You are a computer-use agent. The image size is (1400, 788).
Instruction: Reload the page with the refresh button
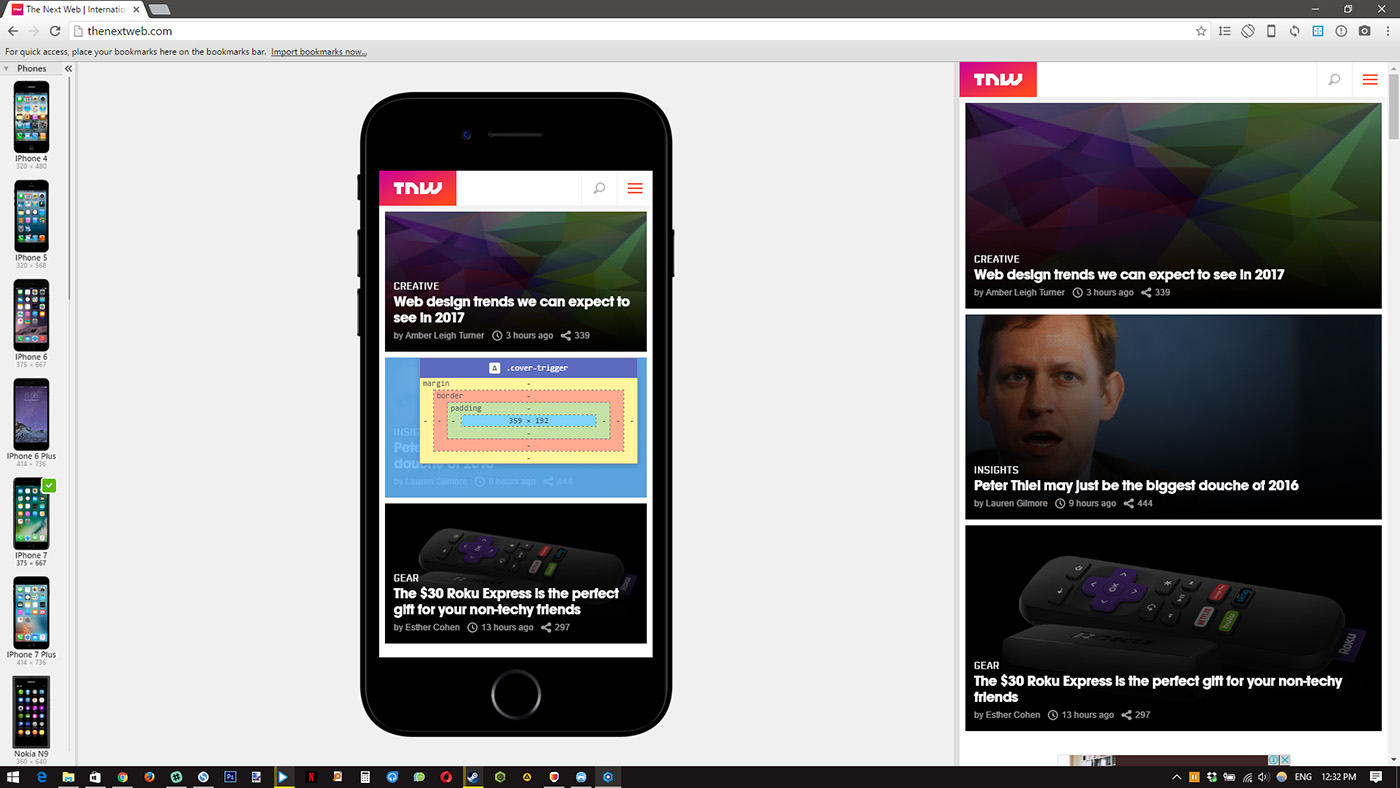pyautogui.click(x=55, y=31)
